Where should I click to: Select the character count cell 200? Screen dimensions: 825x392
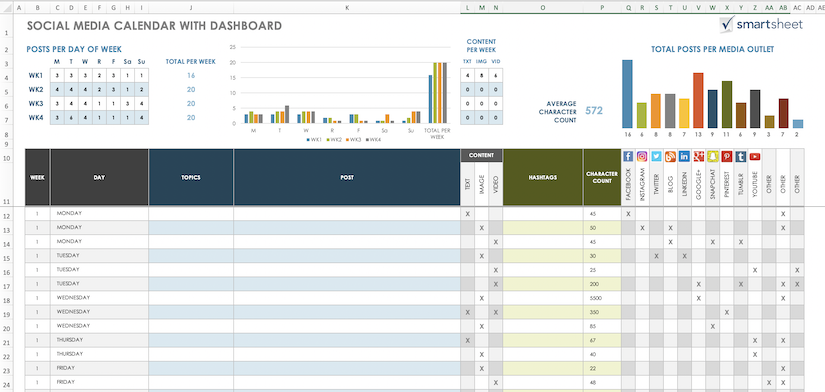click(x=602, y=284)
